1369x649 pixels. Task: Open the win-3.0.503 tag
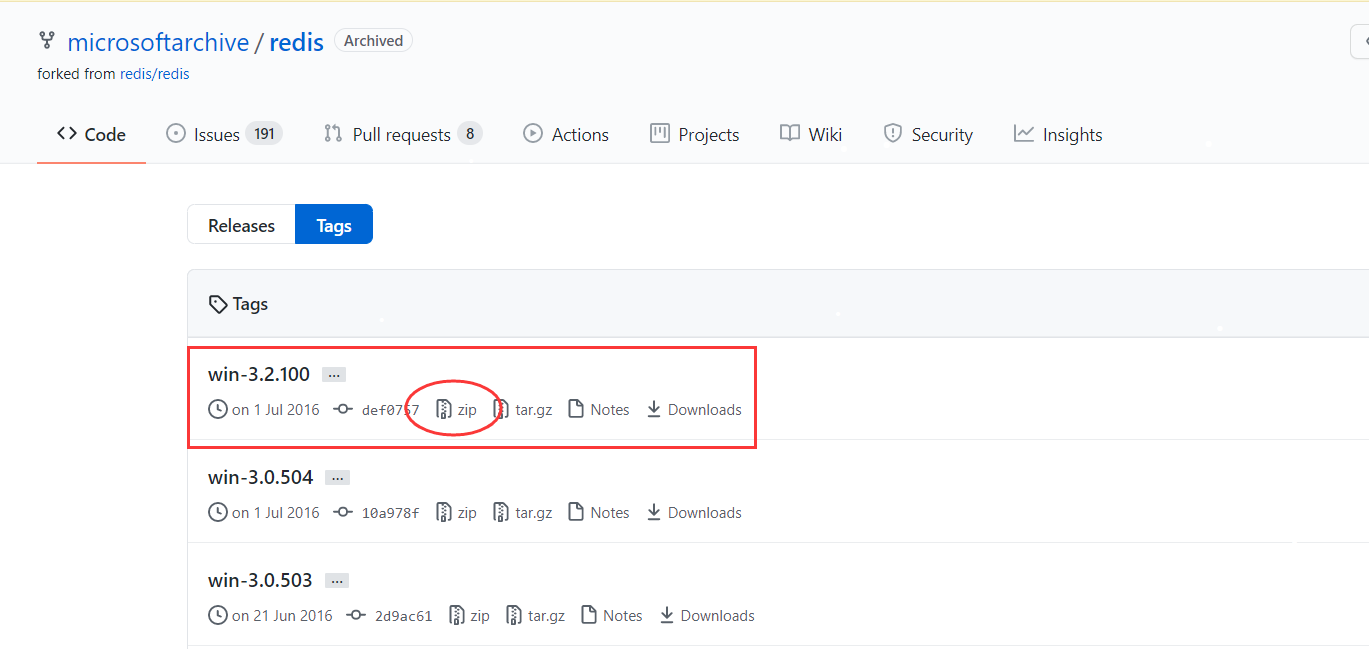coord(260,580)
